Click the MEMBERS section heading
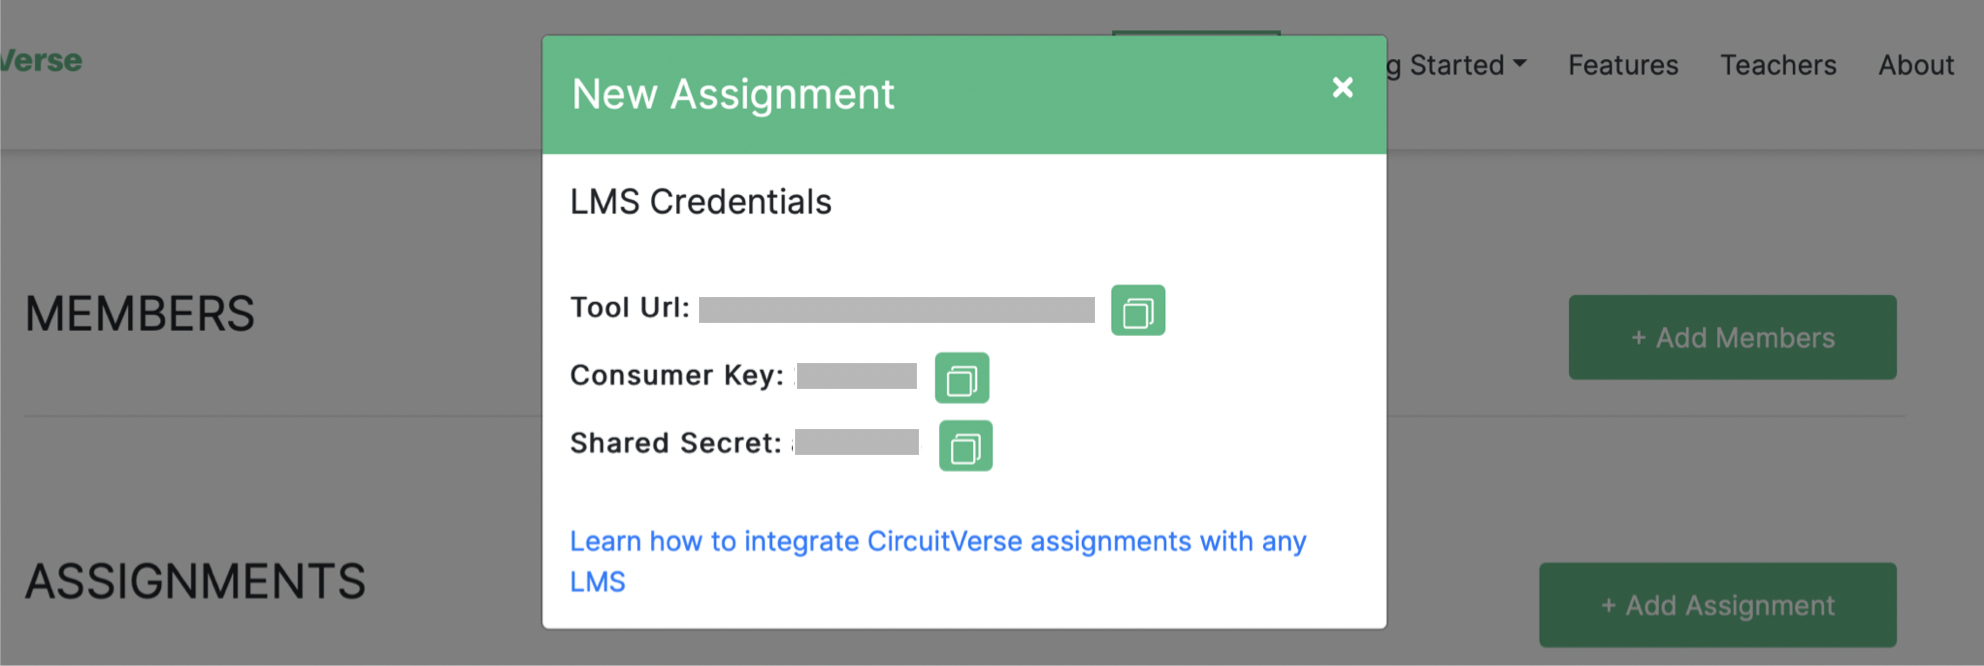 tap(140, 314)
